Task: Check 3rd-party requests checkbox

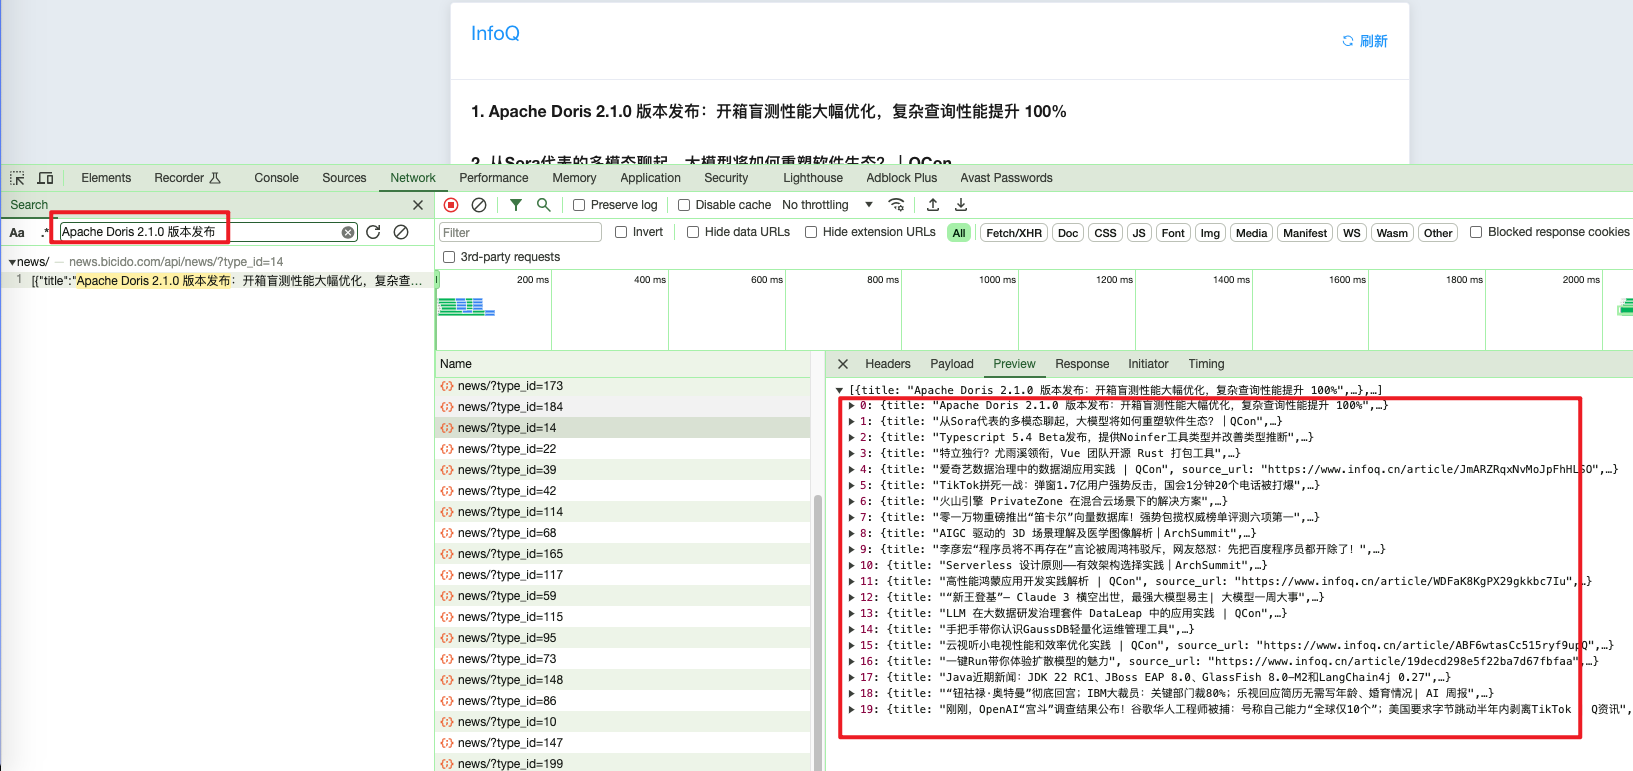Action: [x=449, y=257]
